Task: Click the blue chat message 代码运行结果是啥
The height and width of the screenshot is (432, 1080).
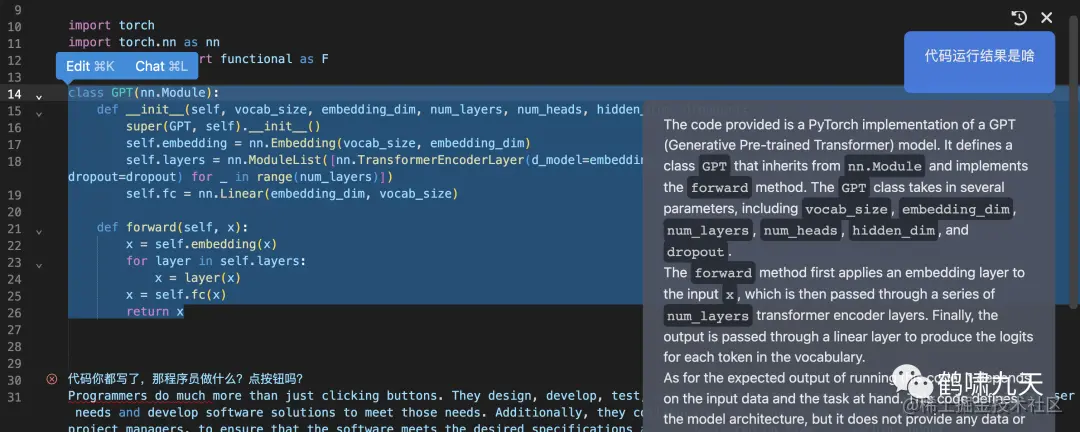Action: [979, 61]
